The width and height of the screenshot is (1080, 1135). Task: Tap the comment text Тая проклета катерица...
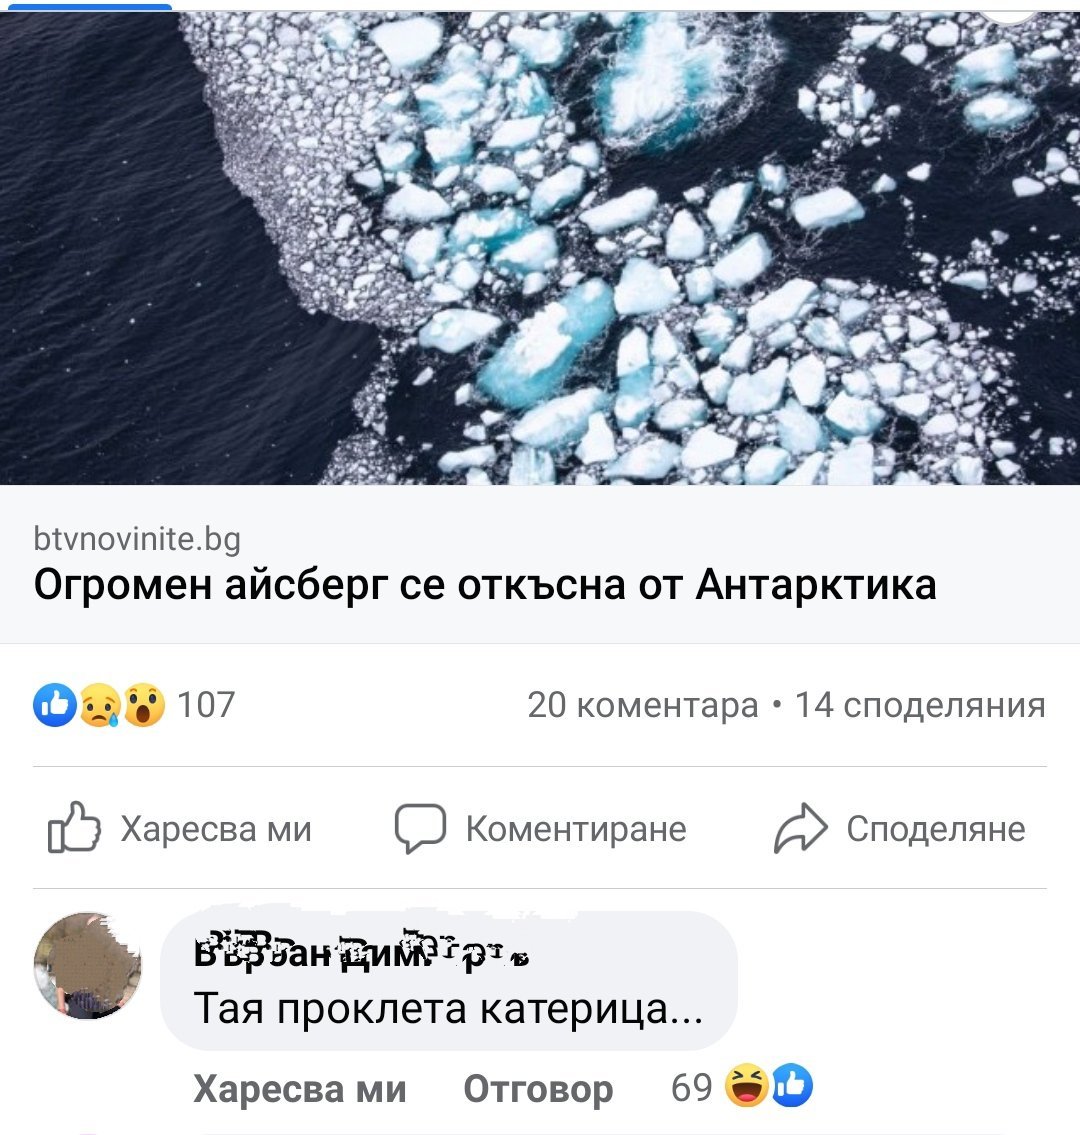coord(448,1009)
